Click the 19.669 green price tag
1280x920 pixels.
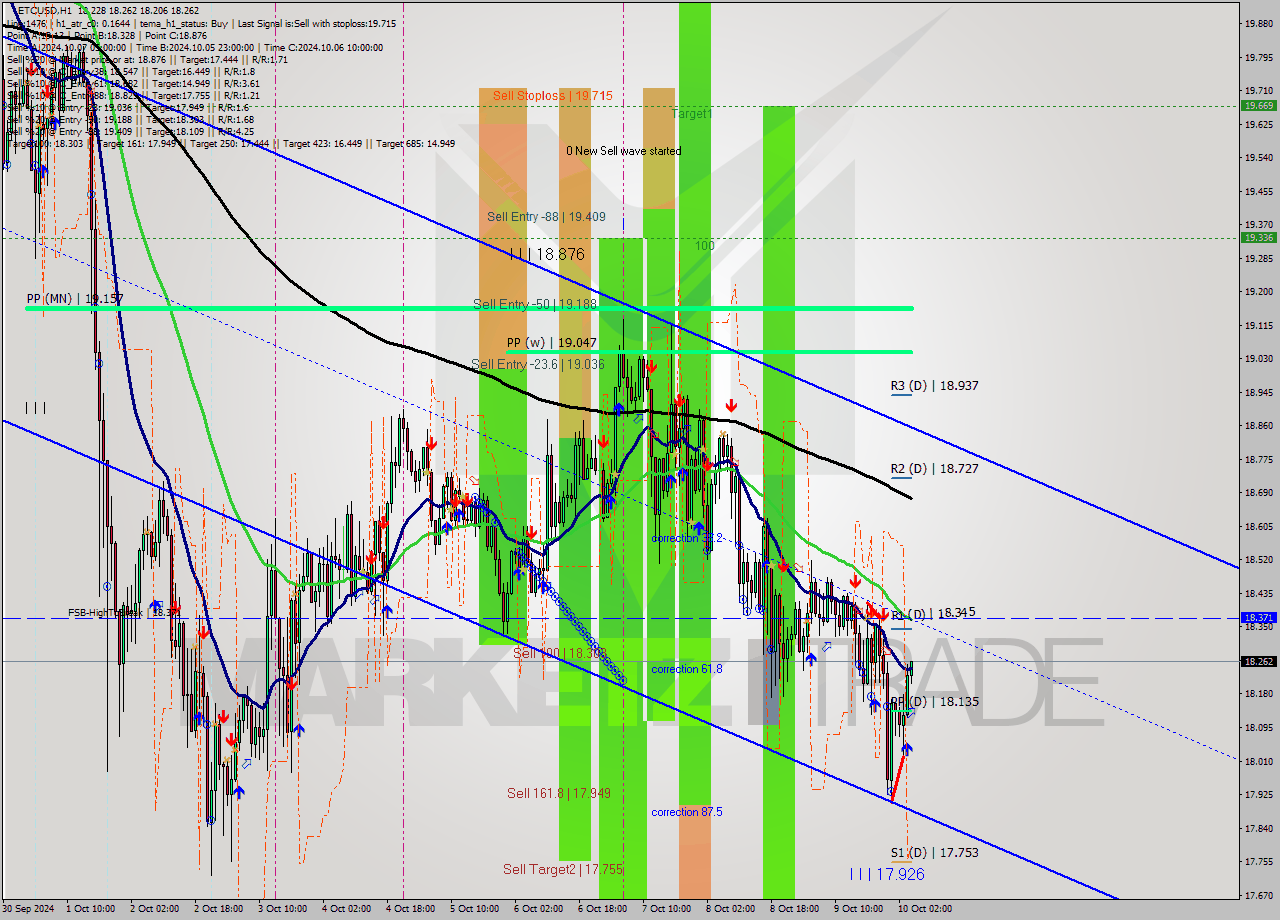pos(1258,105)
